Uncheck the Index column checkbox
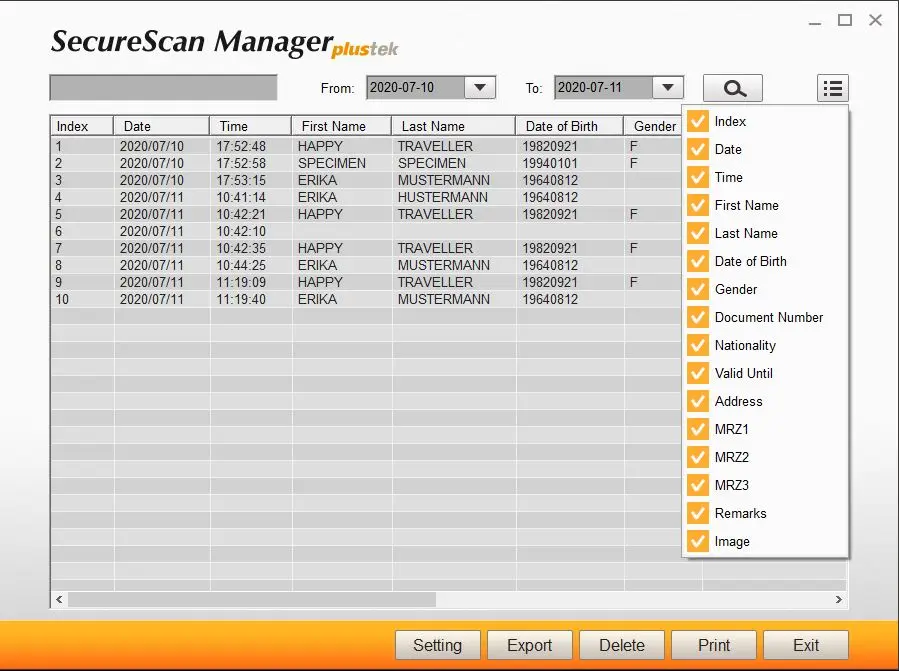The image size is (899, 671). pyautogui.click(x=698, y=121)
